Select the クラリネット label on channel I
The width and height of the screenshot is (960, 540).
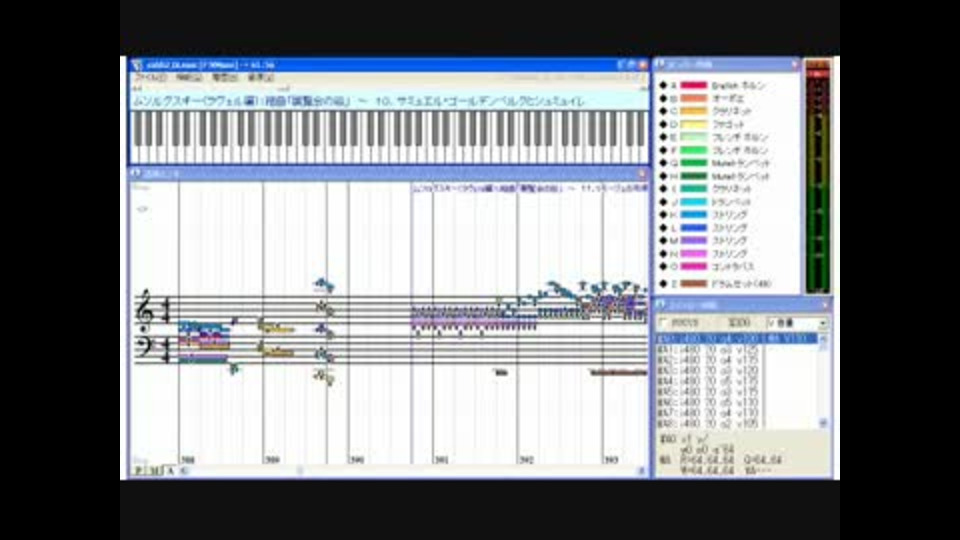pos(731,189)
